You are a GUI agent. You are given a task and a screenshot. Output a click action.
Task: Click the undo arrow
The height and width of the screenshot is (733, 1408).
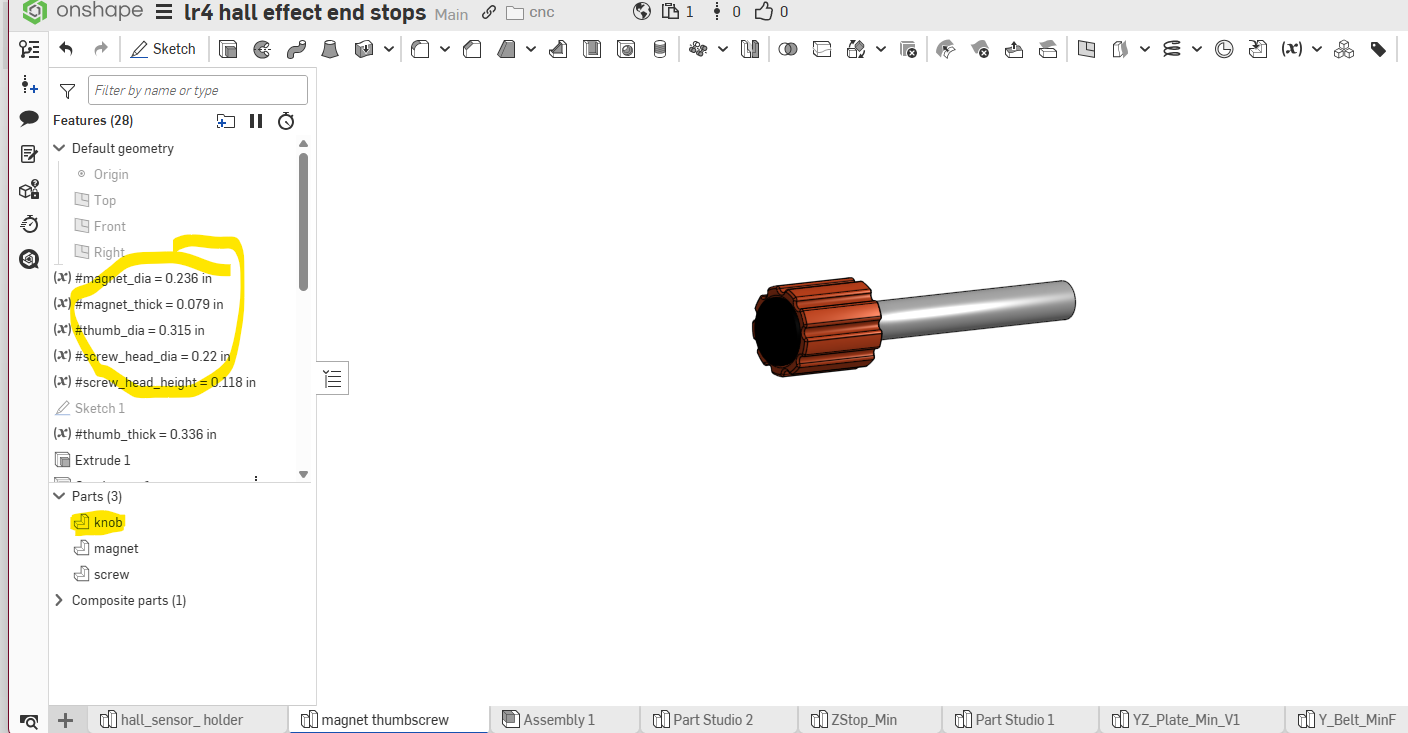click(x=66, y=49)
